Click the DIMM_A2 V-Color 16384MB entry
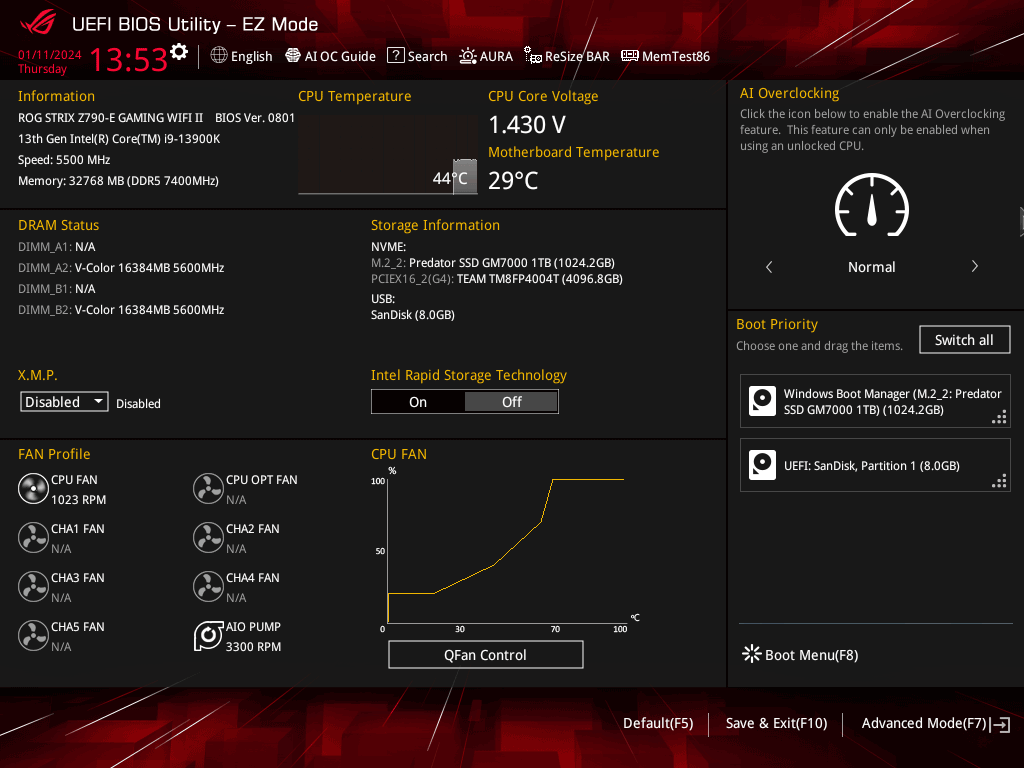 pos(121,268)
